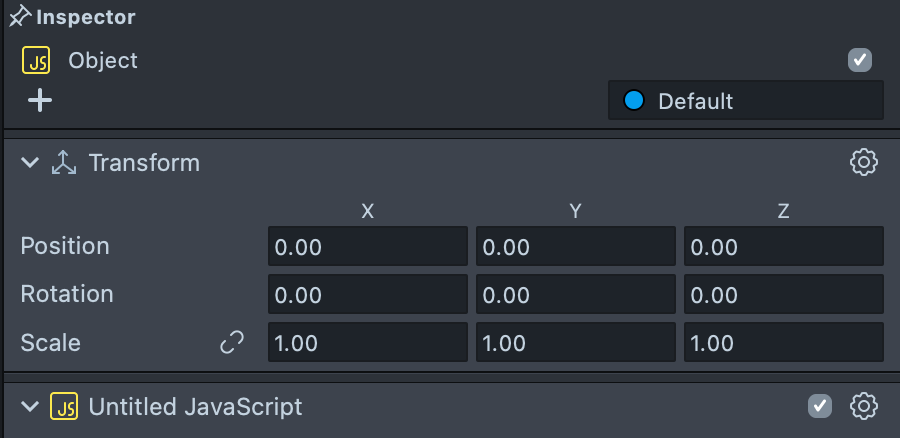Screen dimensions: 900x438
Task: Click the pin icon beside Inspector
Action: pos(20,17)
